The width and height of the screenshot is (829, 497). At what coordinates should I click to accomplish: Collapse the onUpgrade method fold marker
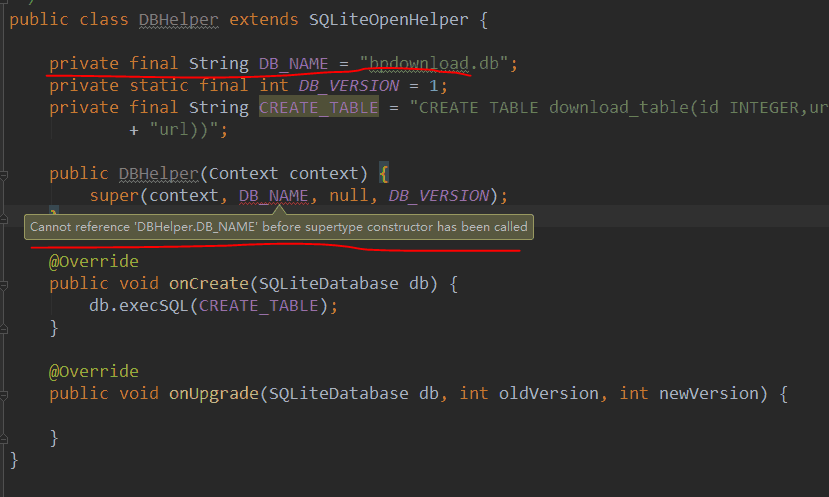click(4, 395)
